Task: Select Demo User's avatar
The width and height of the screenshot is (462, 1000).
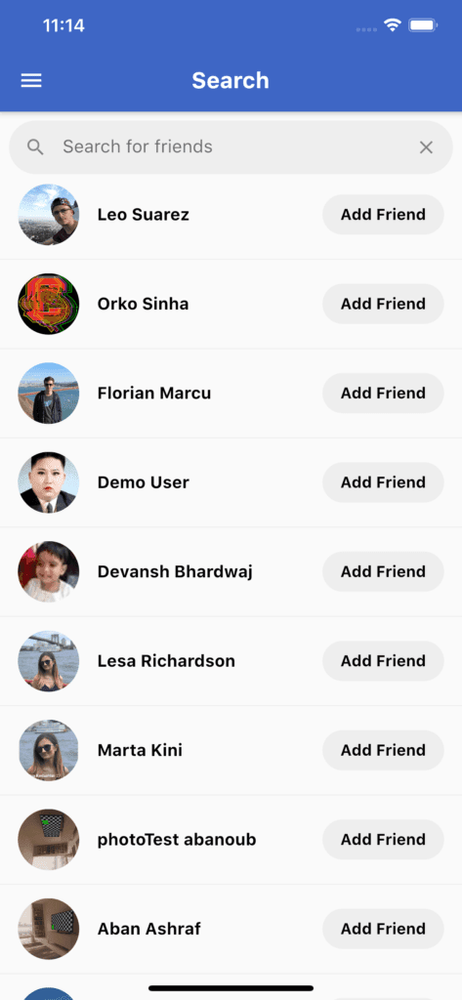Action: coord(48,482)
